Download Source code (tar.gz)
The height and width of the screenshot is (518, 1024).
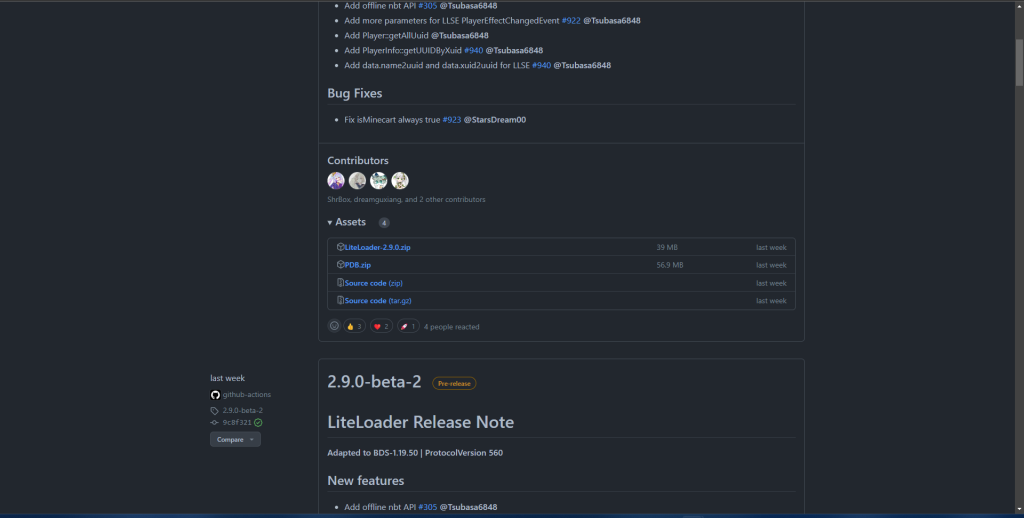(x=378, y=300)
